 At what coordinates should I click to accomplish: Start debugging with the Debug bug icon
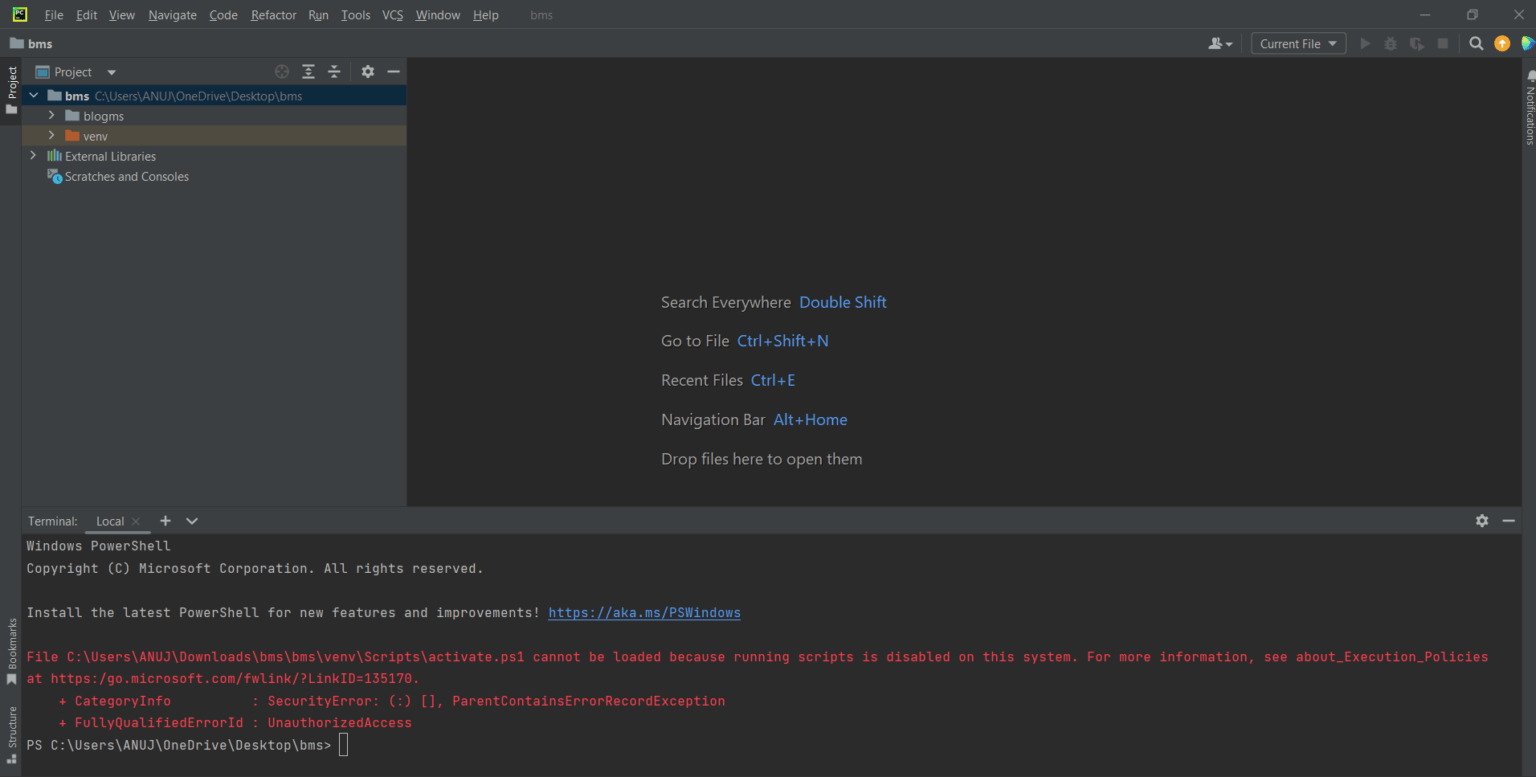(x=1390, y=43)
